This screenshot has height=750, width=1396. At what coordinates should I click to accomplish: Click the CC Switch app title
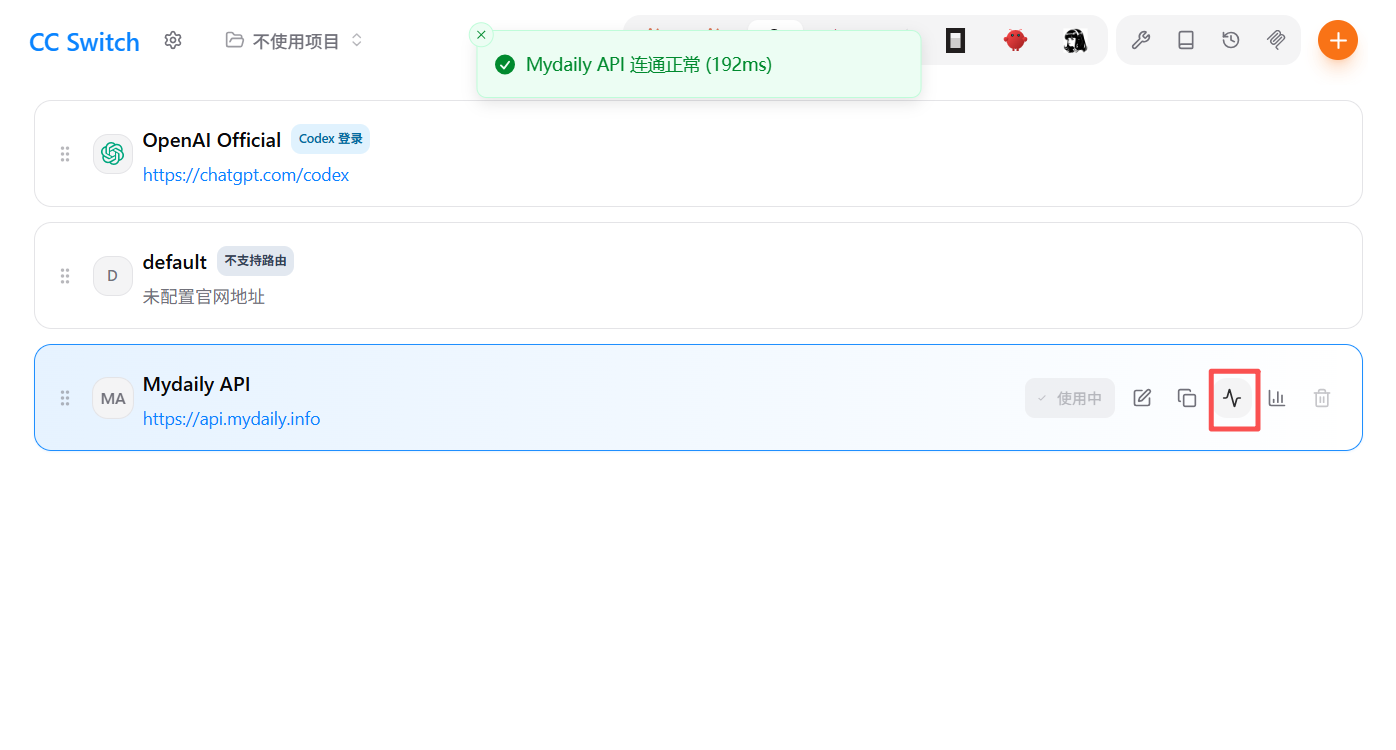tap(85, 42)
